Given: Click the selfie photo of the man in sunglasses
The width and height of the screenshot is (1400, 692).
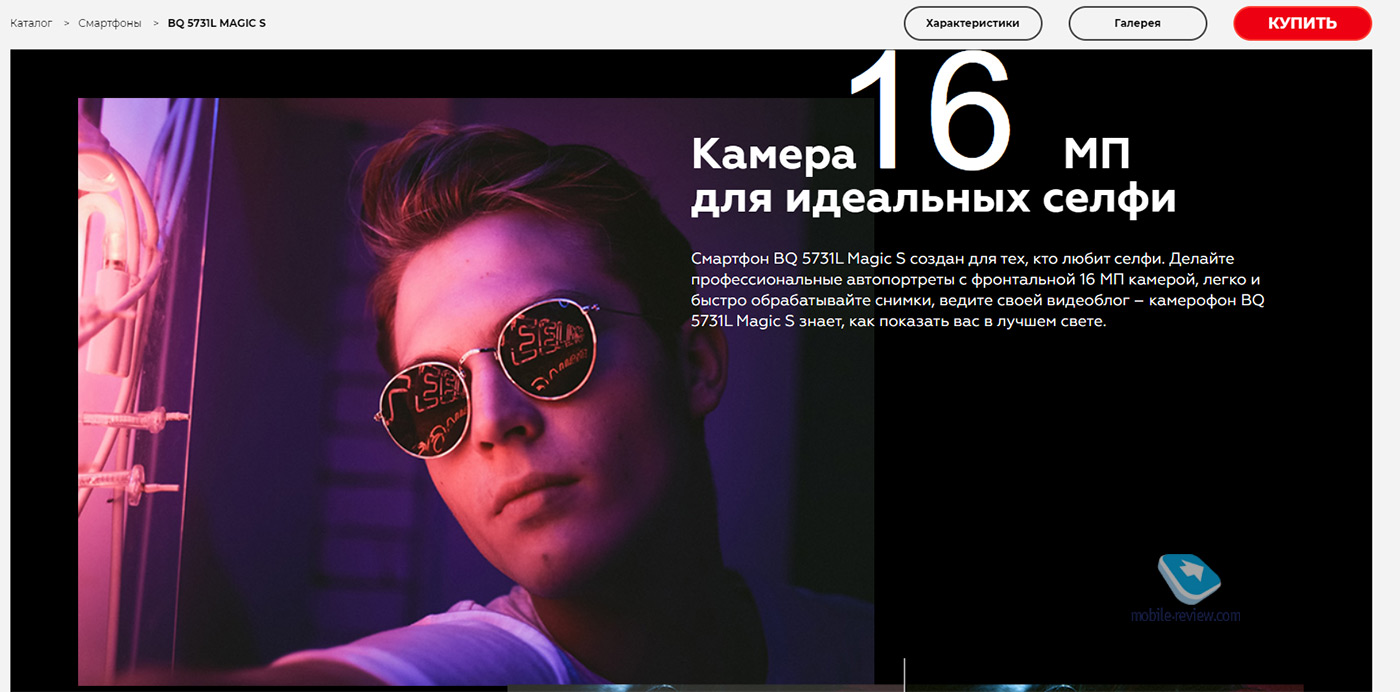Looking at the screenshot, I should click(476, 391).
